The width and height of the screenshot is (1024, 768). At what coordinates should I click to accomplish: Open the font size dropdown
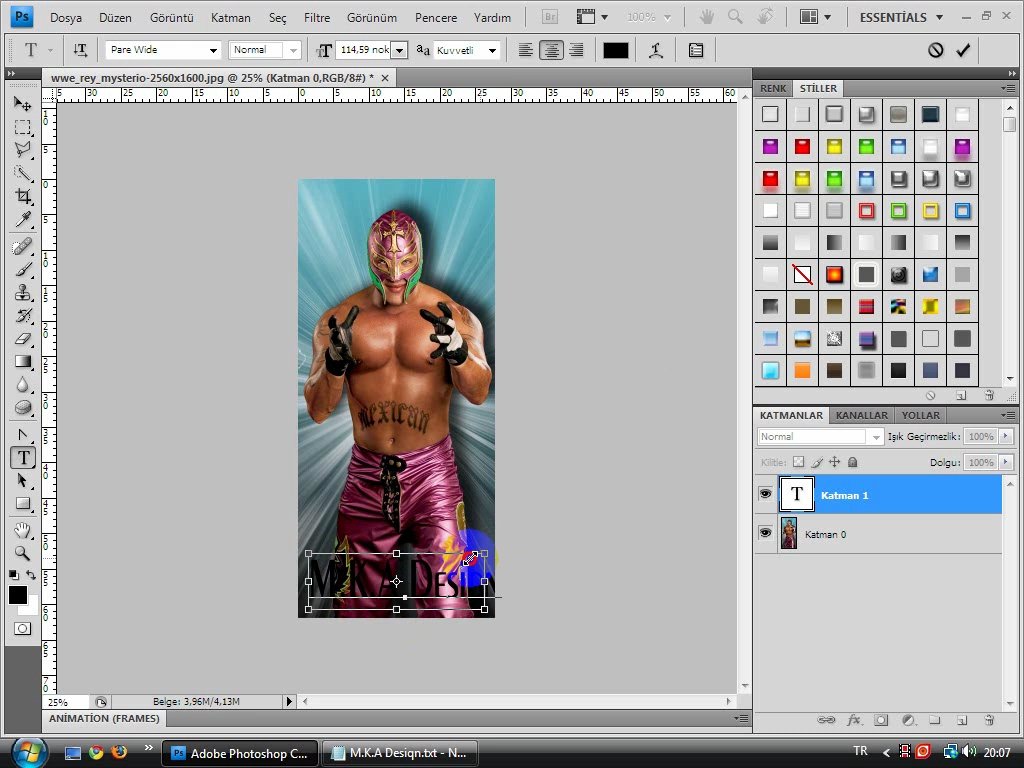[x=400, y=50]
